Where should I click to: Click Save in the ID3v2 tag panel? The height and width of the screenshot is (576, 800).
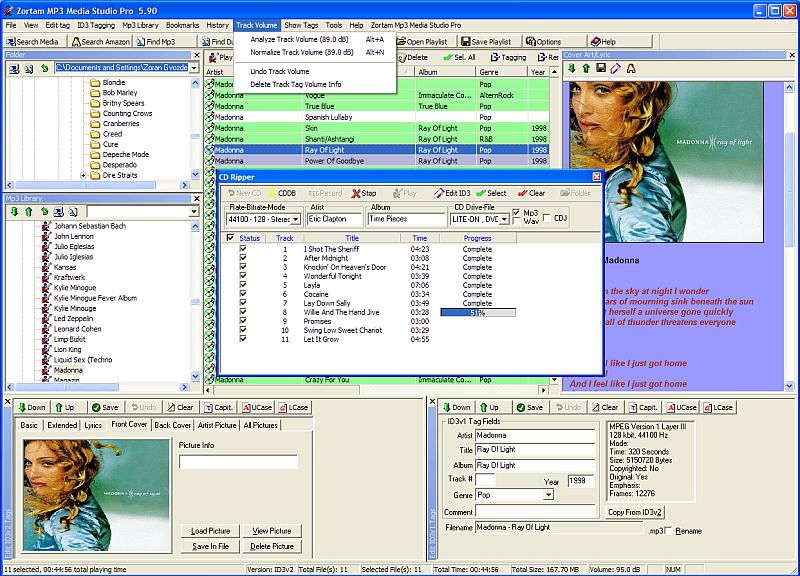[105, 407]
